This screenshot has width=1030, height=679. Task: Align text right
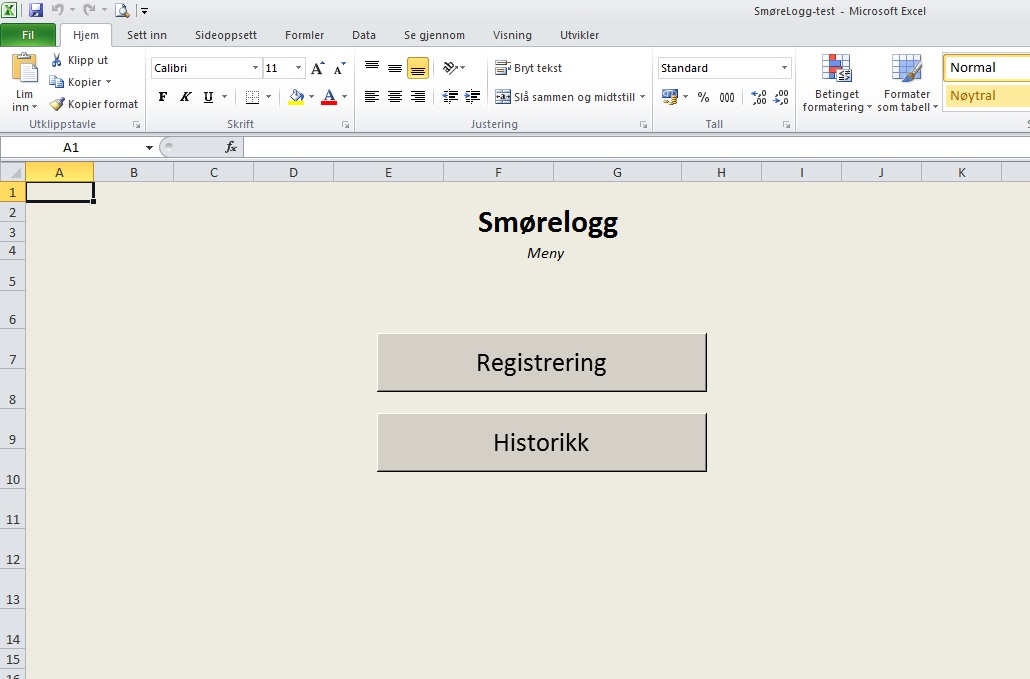418,97
